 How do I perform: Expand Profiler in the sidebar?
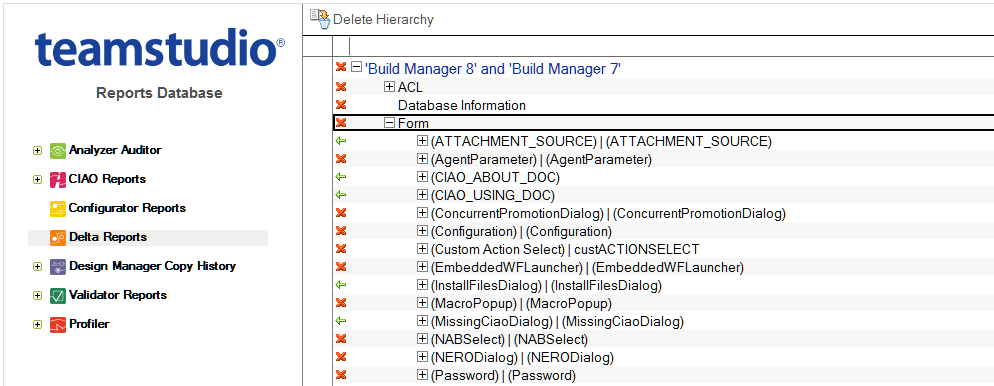coord(37,325)
